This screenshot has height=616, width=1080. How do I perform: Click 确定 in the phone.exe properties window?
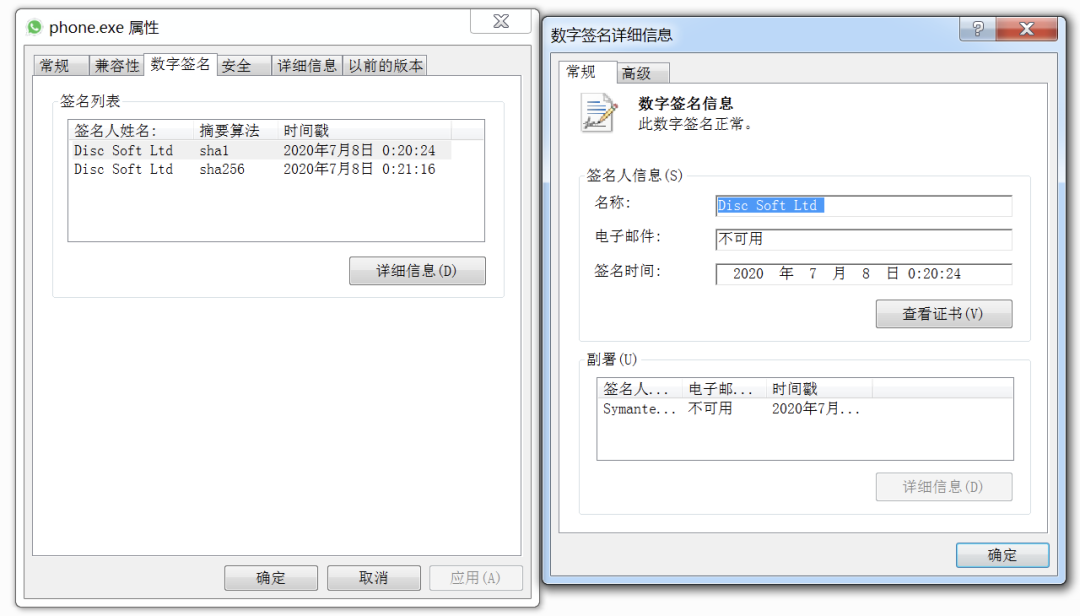[x=271, y=577]
